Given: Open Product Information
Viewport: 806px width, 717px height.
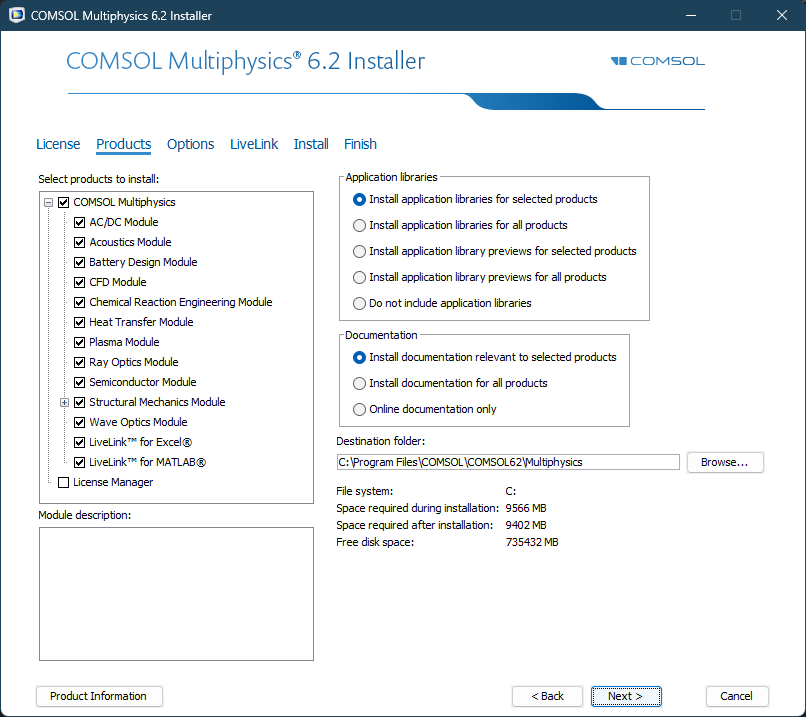Looking at the screenshot, I should tap(98, 696).
